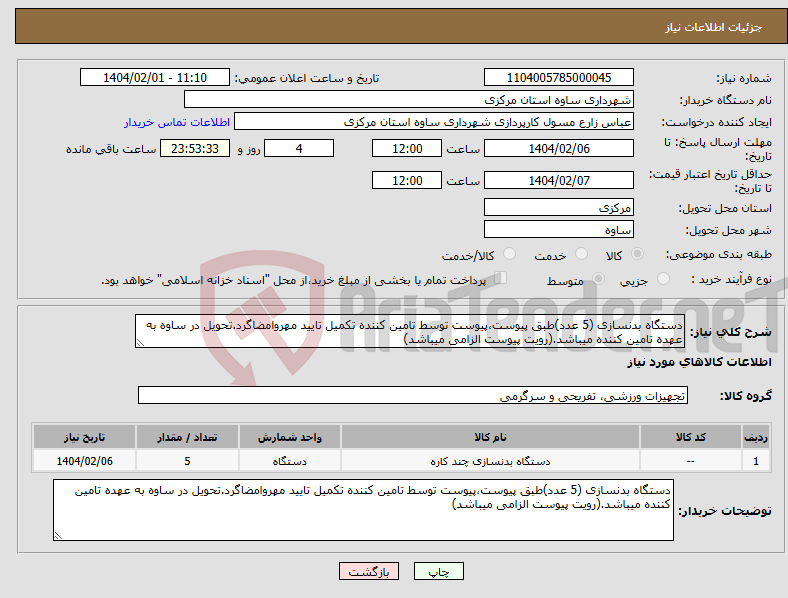Click the buyer organization name field

click(409, 99)
